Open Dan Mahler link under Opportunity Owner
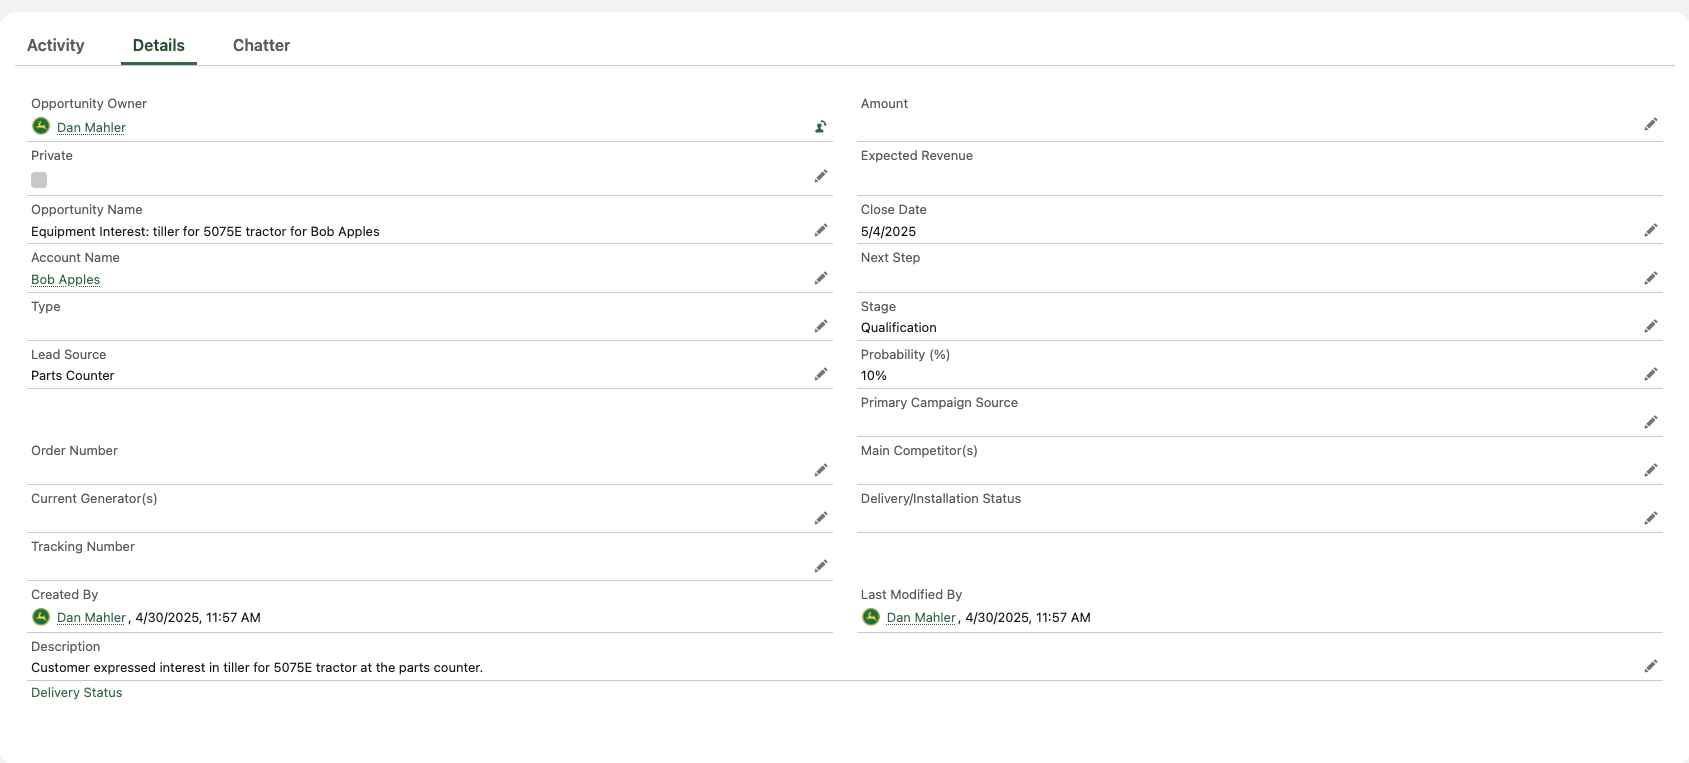Viewport: 1689px width, 763px height. 91,127
